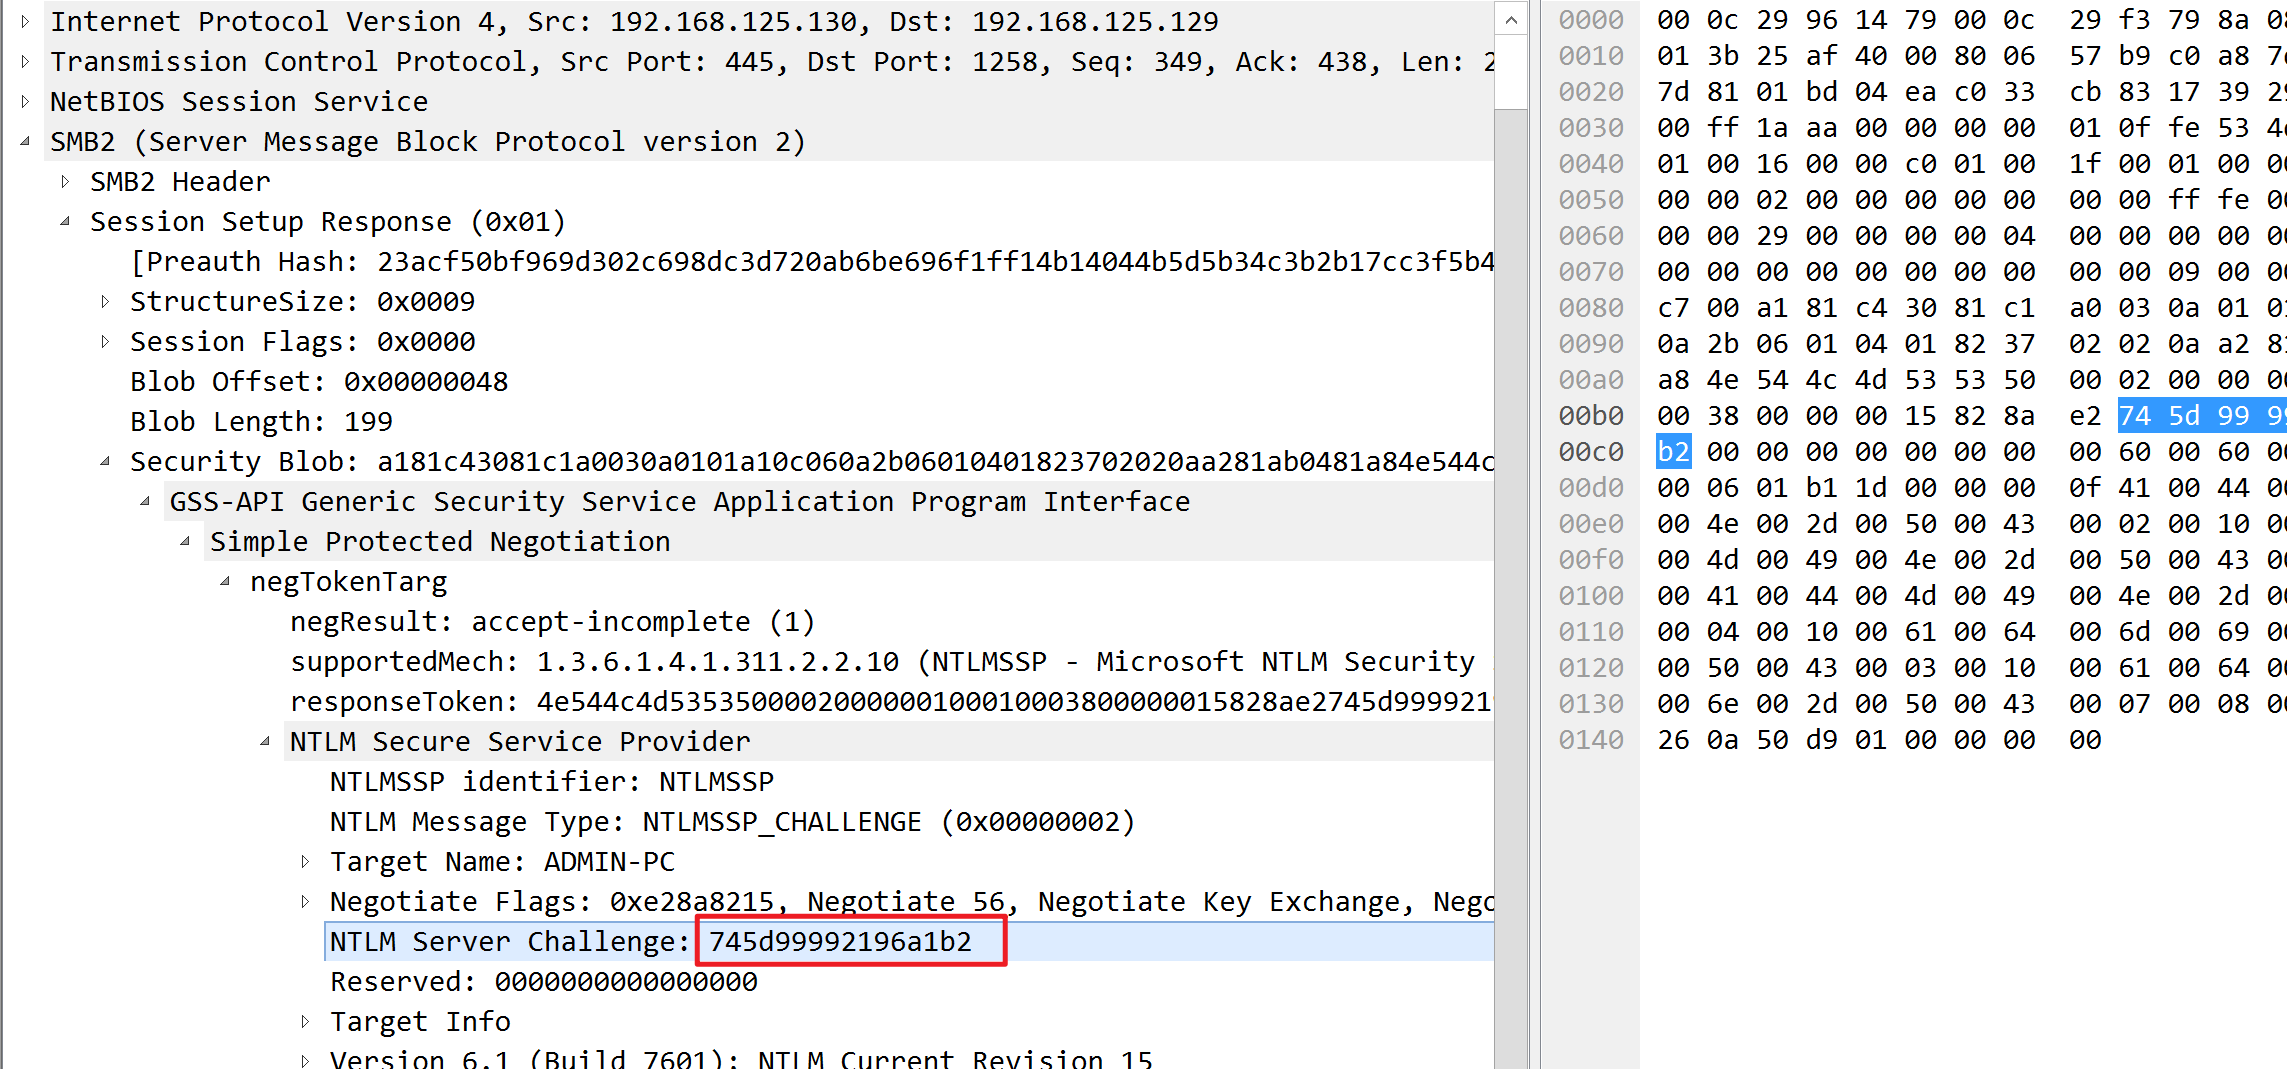Image resolution: width=2287 pixels, height=1069 pixels.
Task: Expand the Transmission Control Protocol row
Action: point(26,61)
